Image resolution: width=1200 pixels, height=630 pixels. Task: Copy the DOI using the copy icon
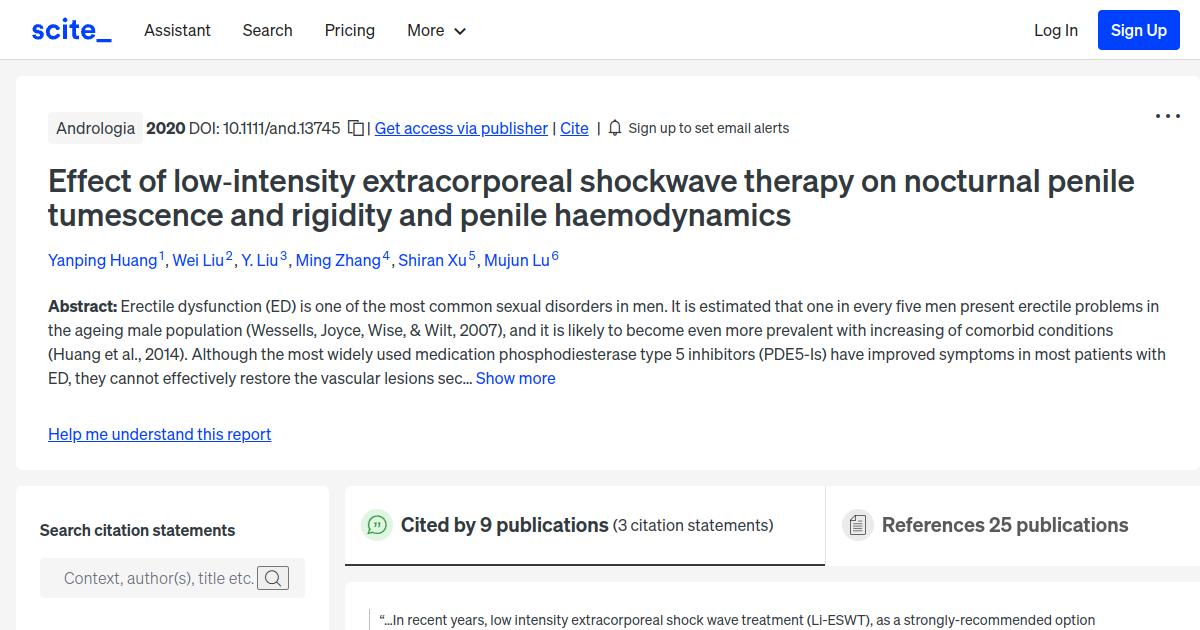point(356,128)
